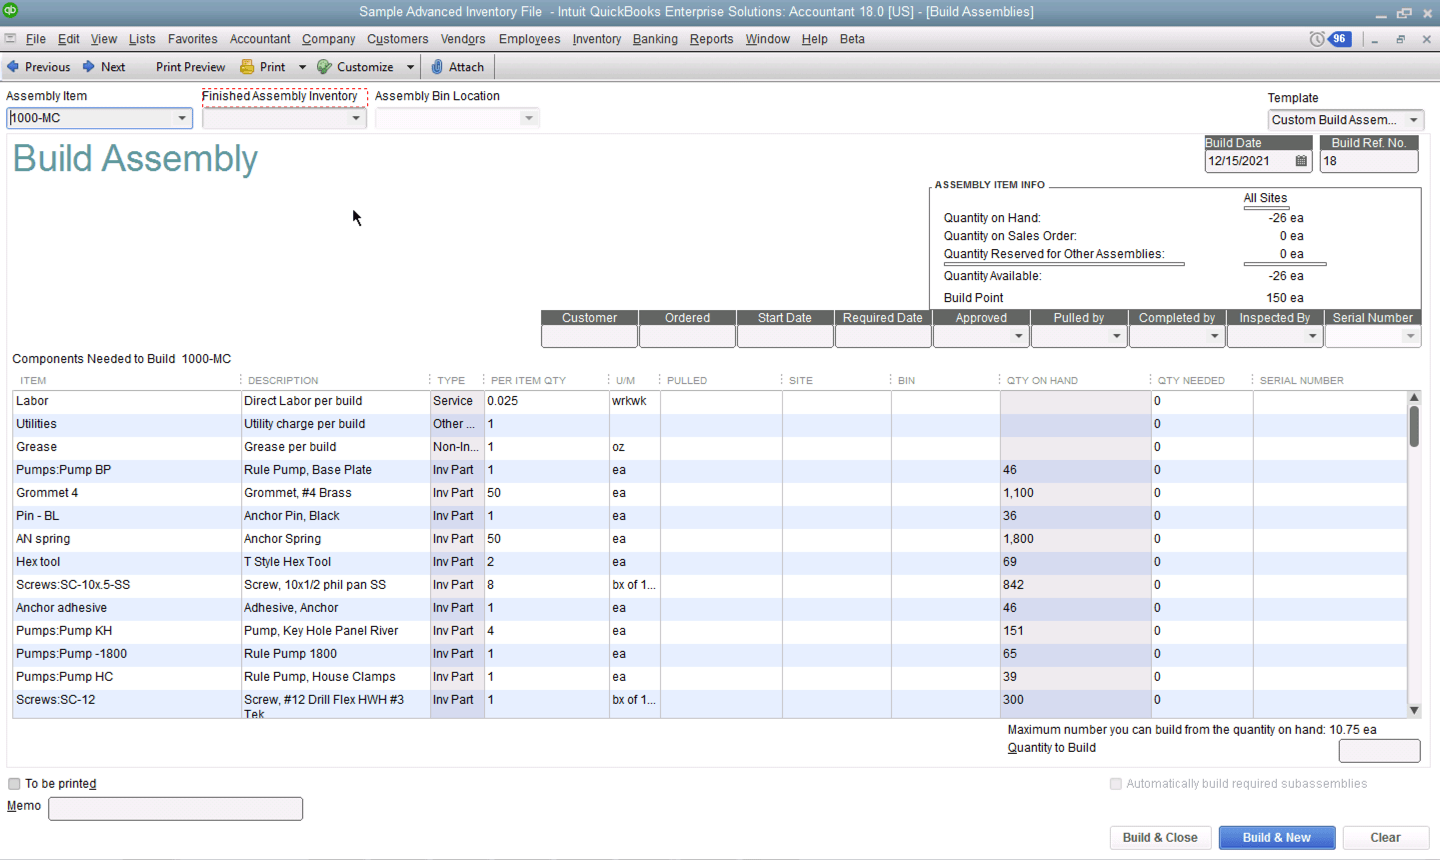
Task: Open the Reports menu
Action: (711, 39)
